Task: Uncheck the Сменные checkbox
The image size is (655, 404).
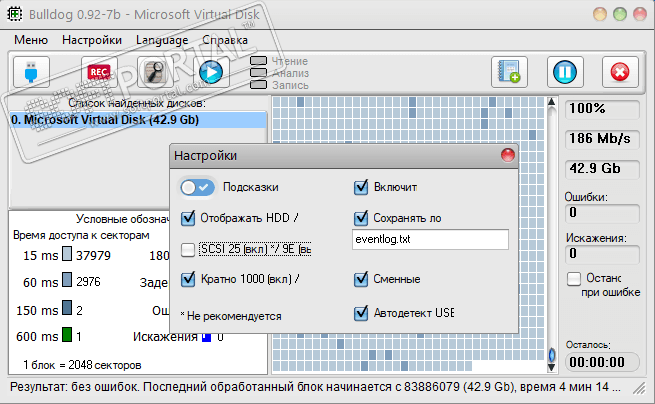Action: click(361, 279)
